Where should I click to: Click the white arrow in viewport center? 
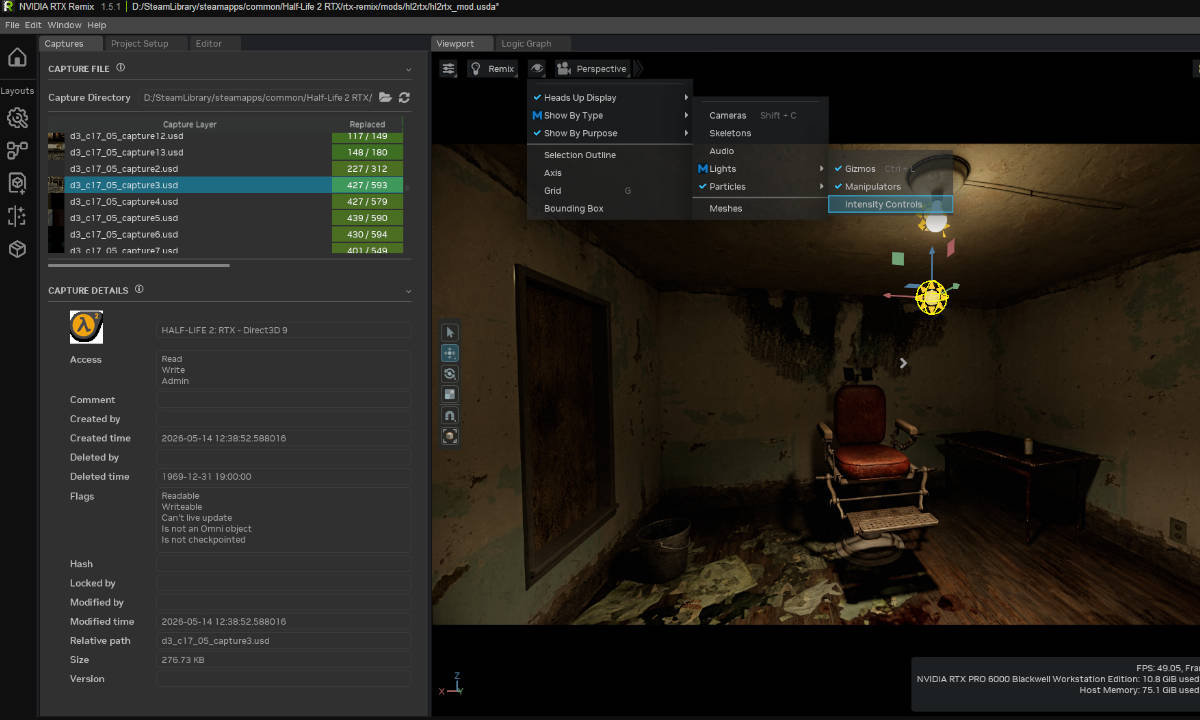(x=903, y=363)
